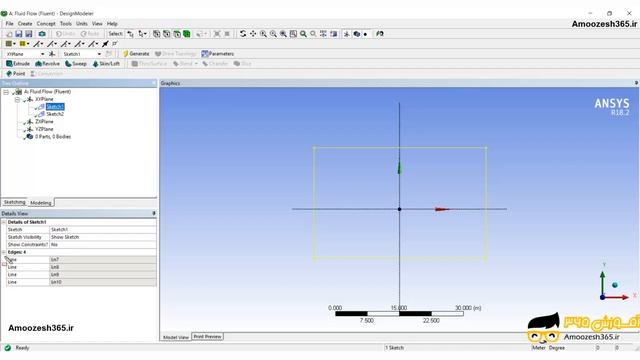
Task: Click the Show Constraints? value No
Action: [x=103, y=244]
